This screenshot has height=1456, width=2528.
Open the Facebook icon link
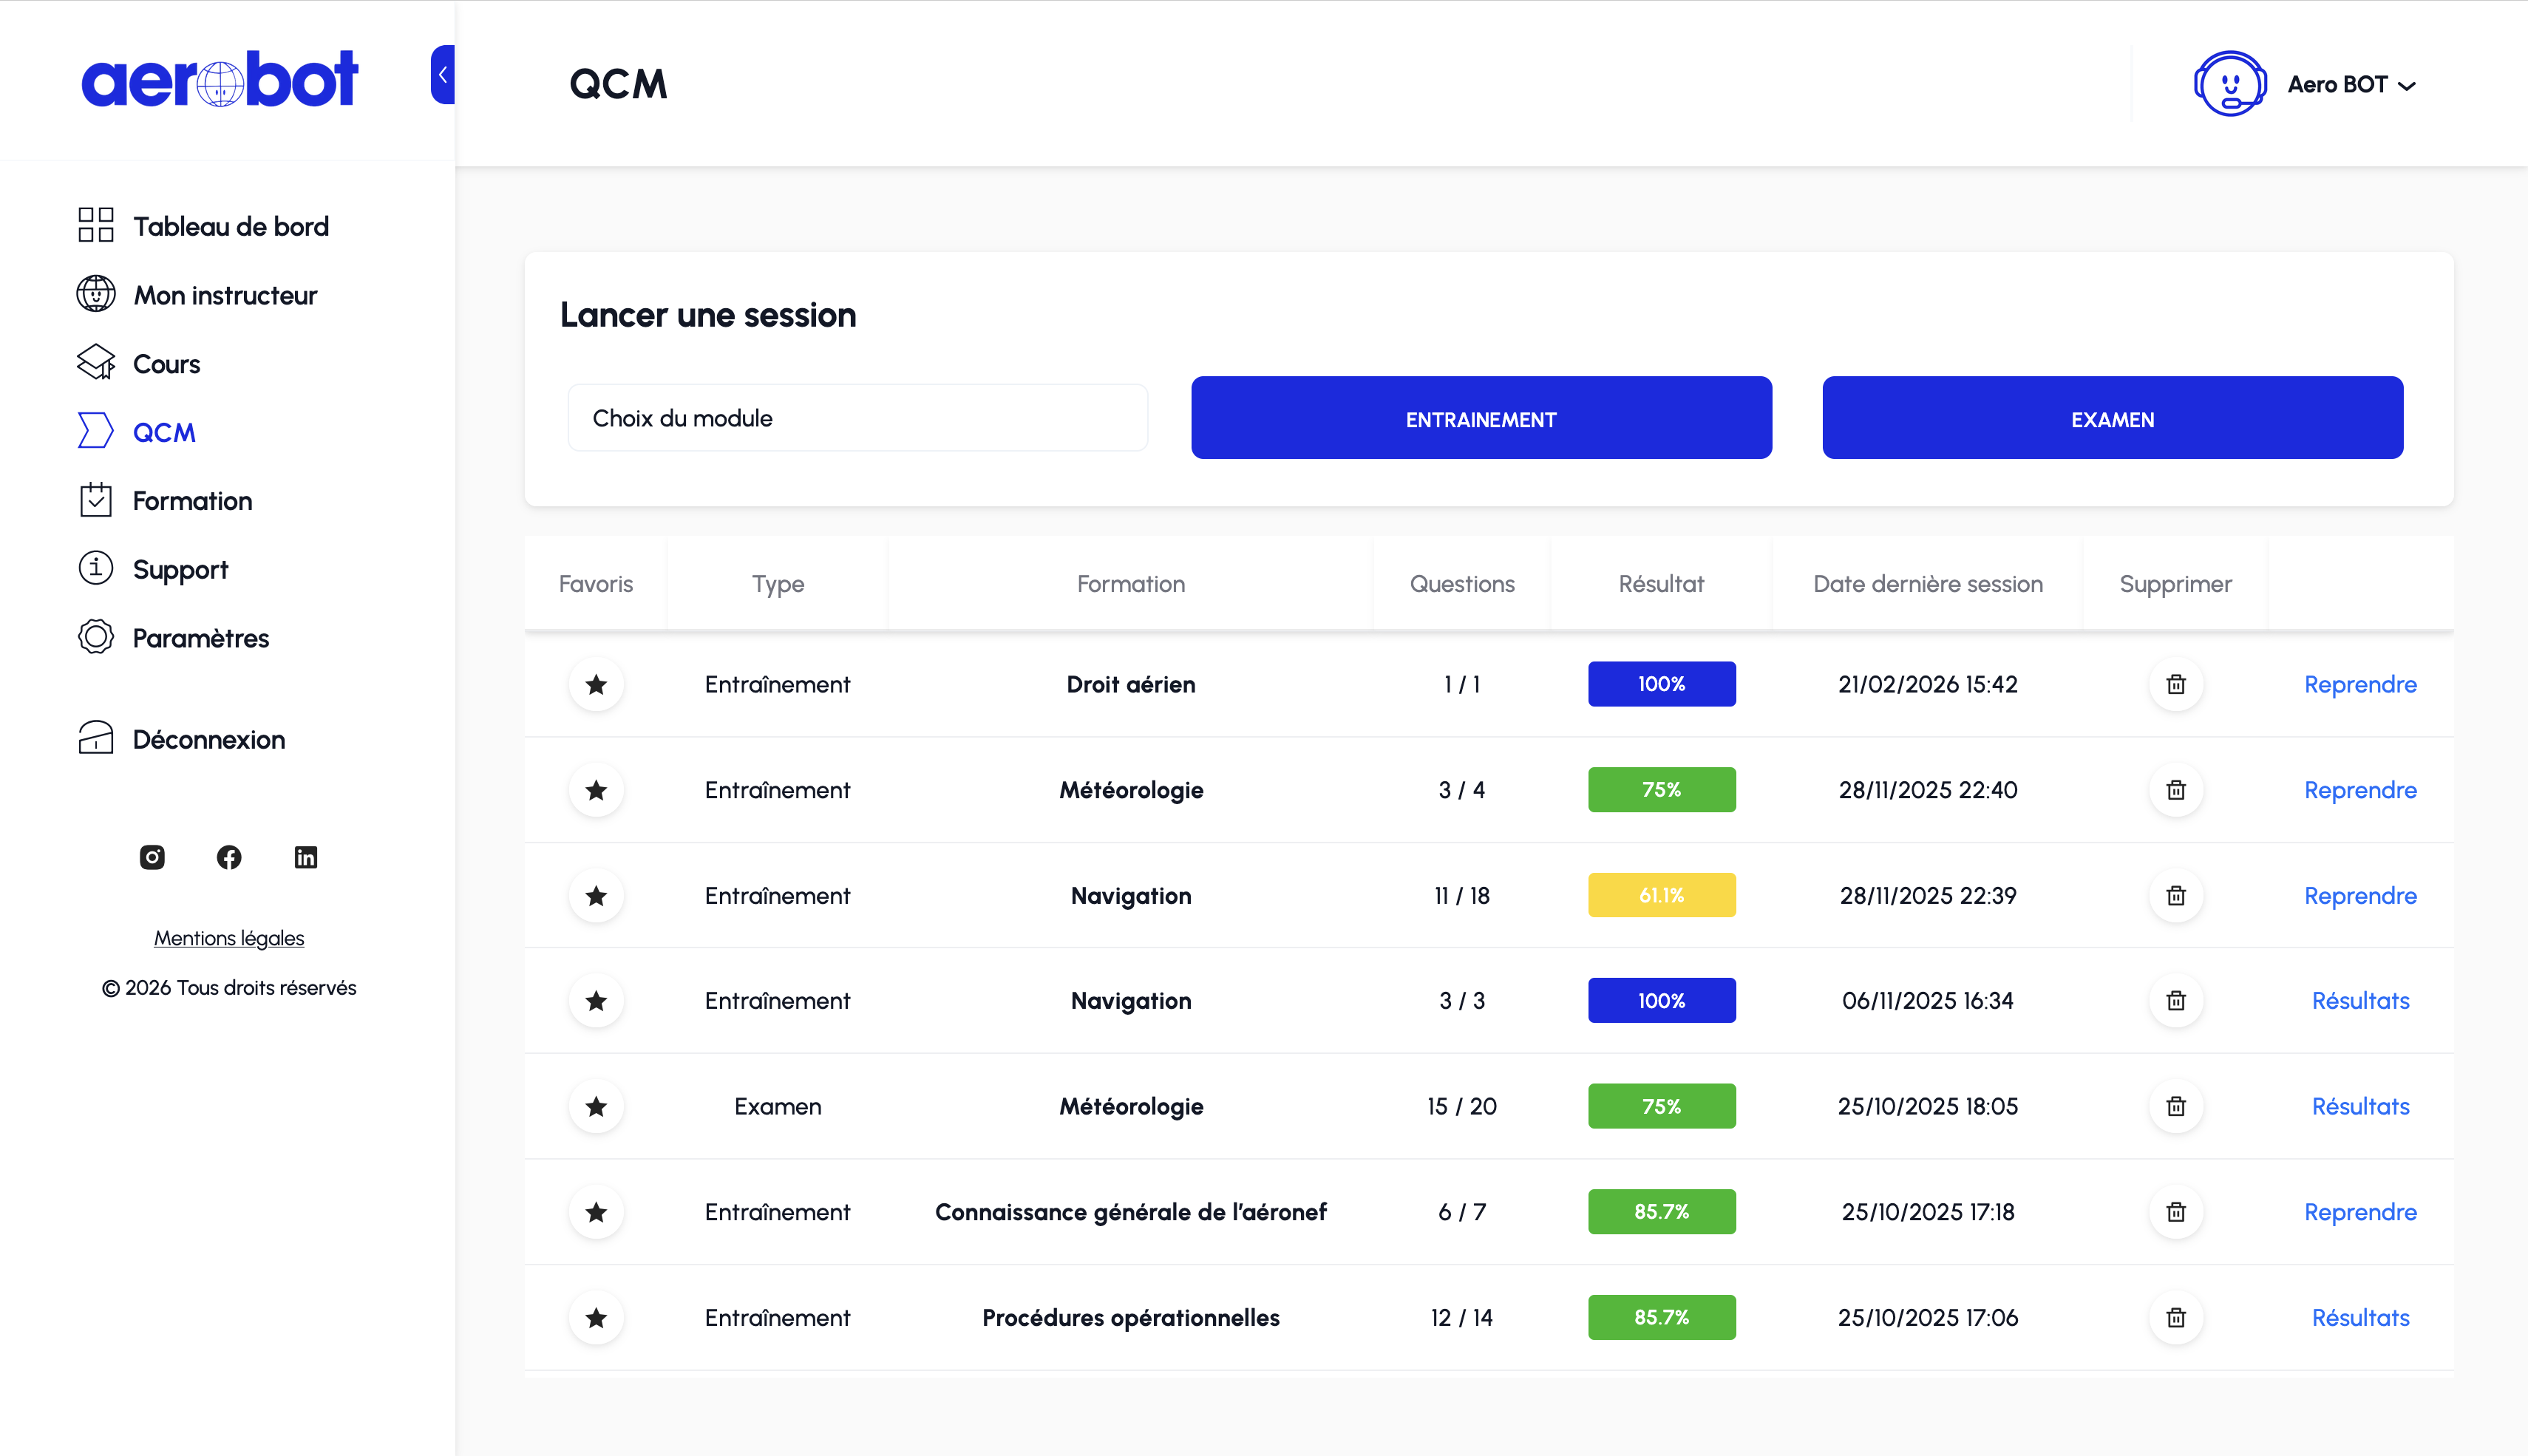229,857
